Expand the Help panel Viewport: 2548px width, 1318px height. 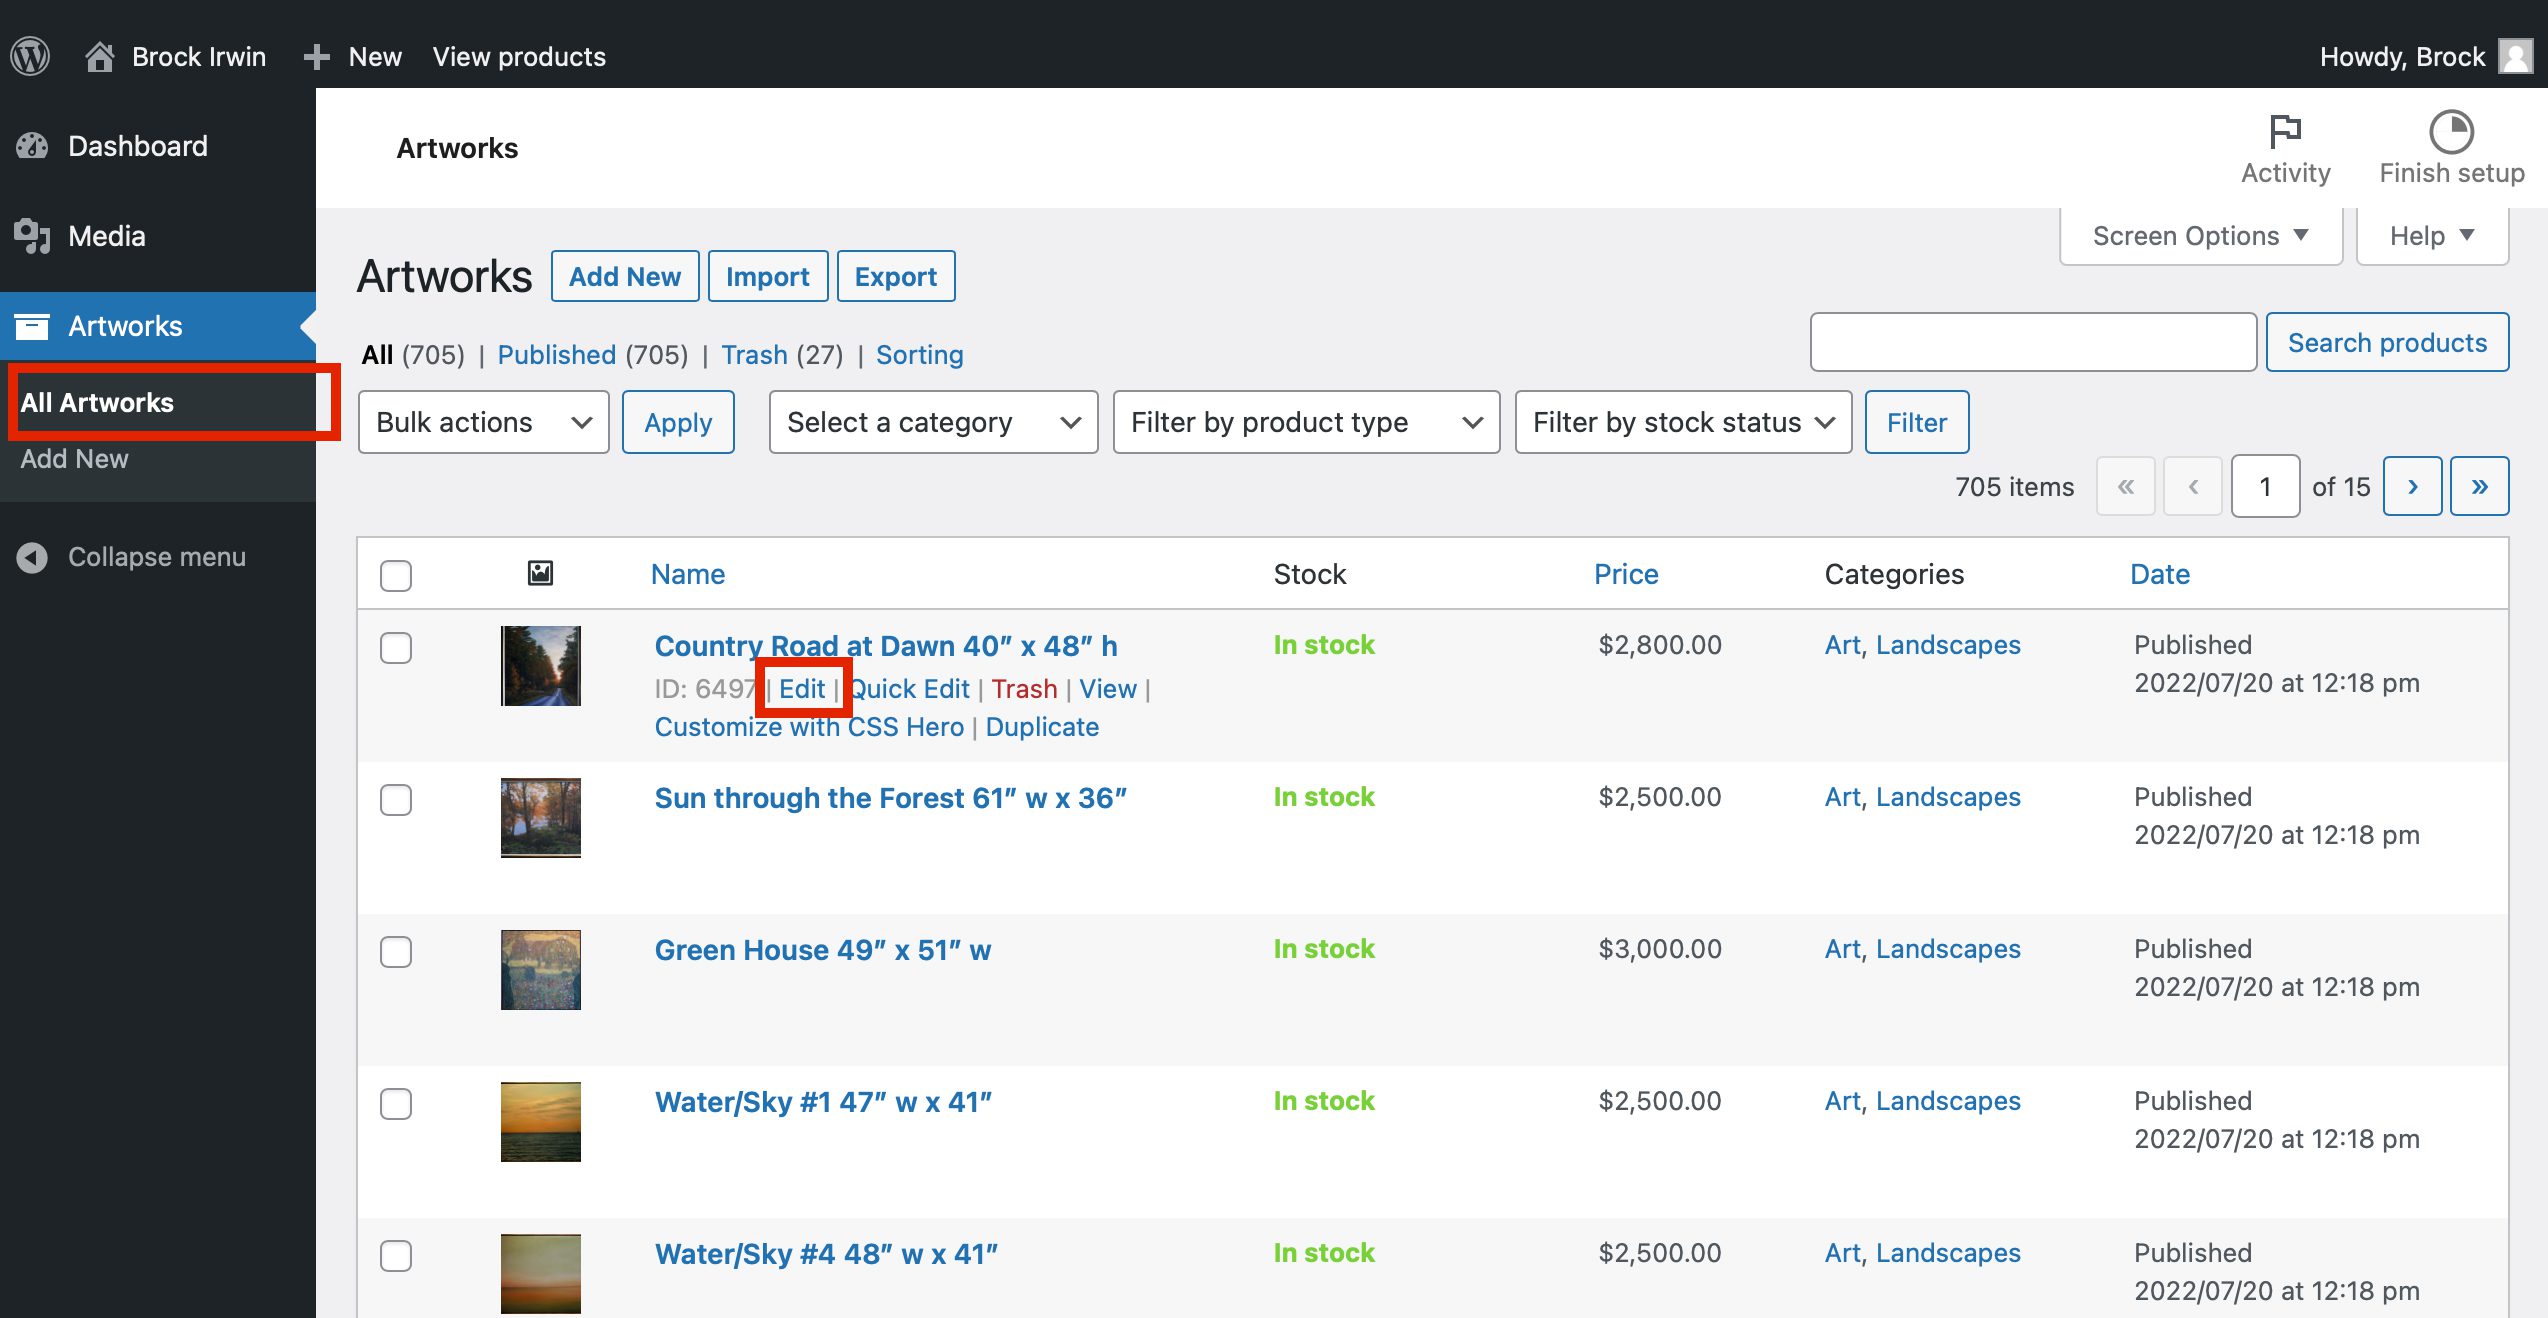[x=2432, y=236]
